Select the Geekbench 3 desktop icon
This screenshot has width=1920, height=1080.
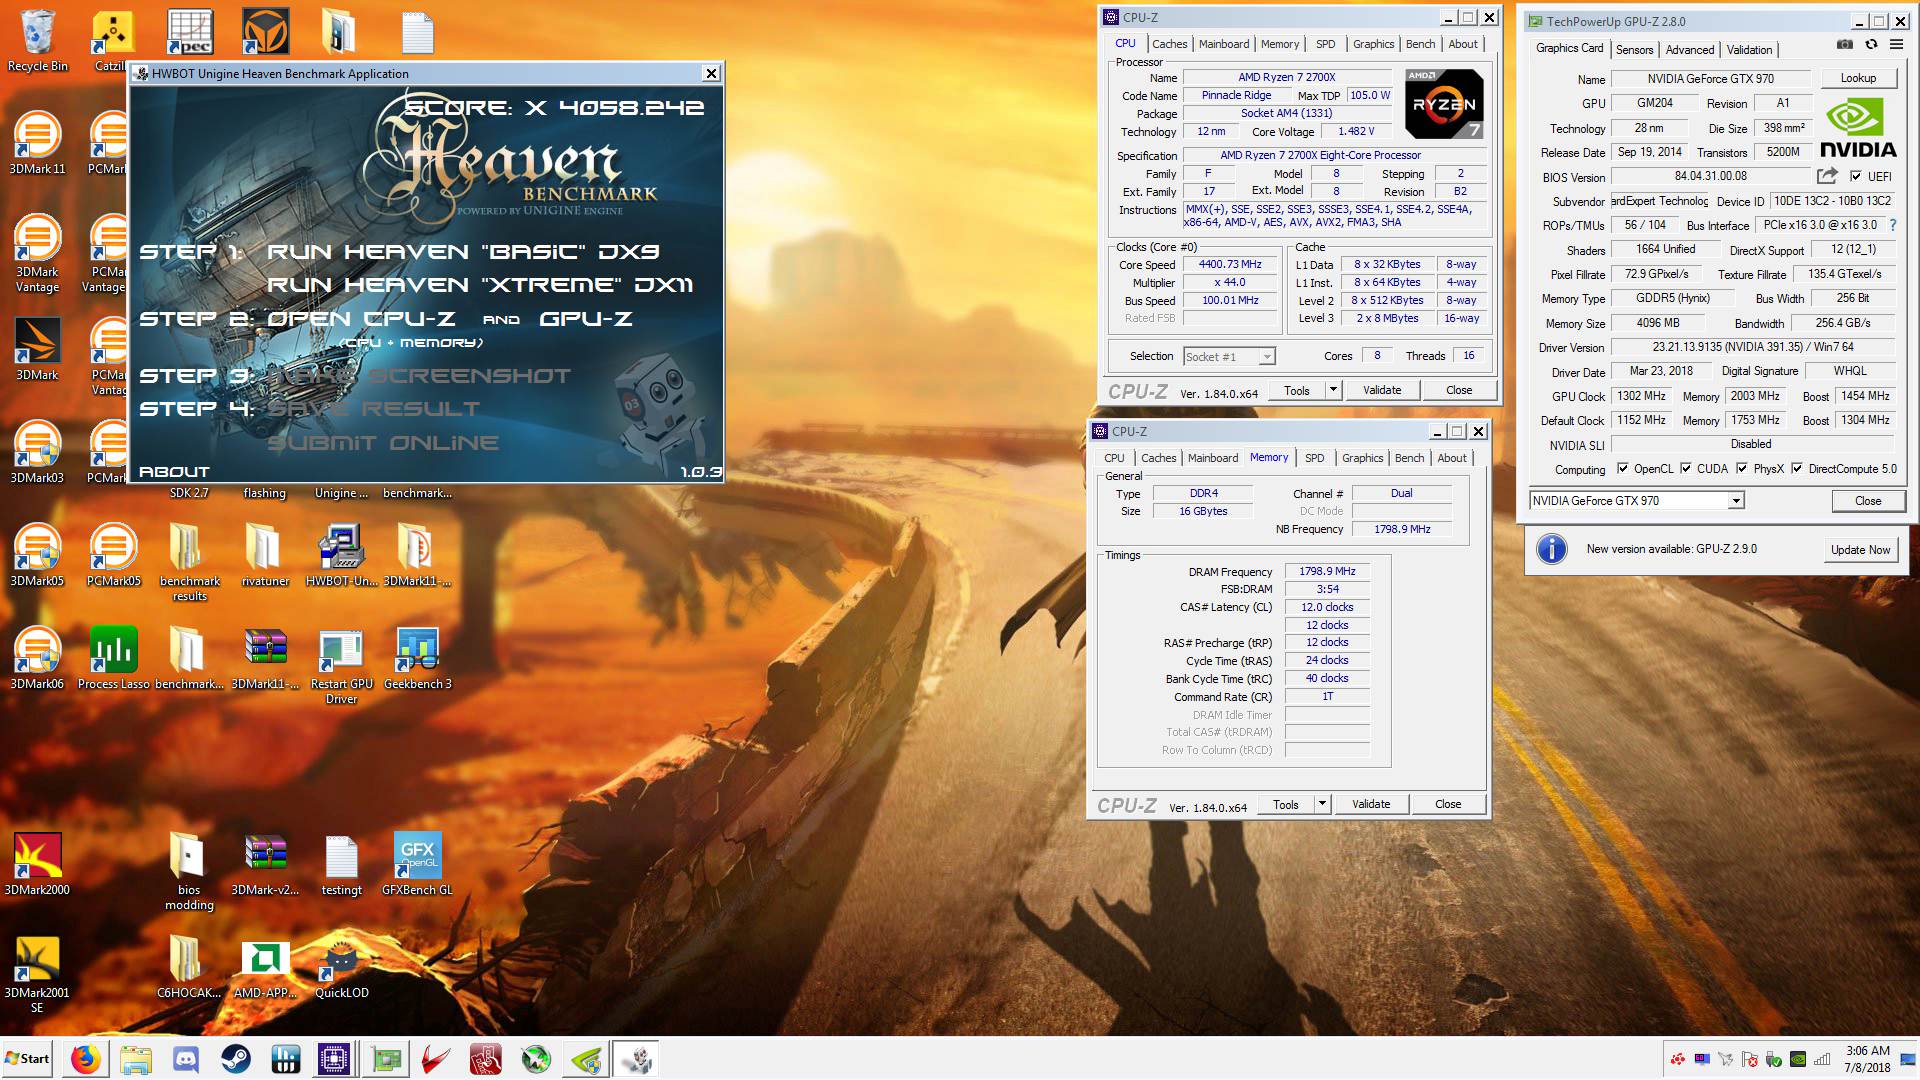click(417, 658)
